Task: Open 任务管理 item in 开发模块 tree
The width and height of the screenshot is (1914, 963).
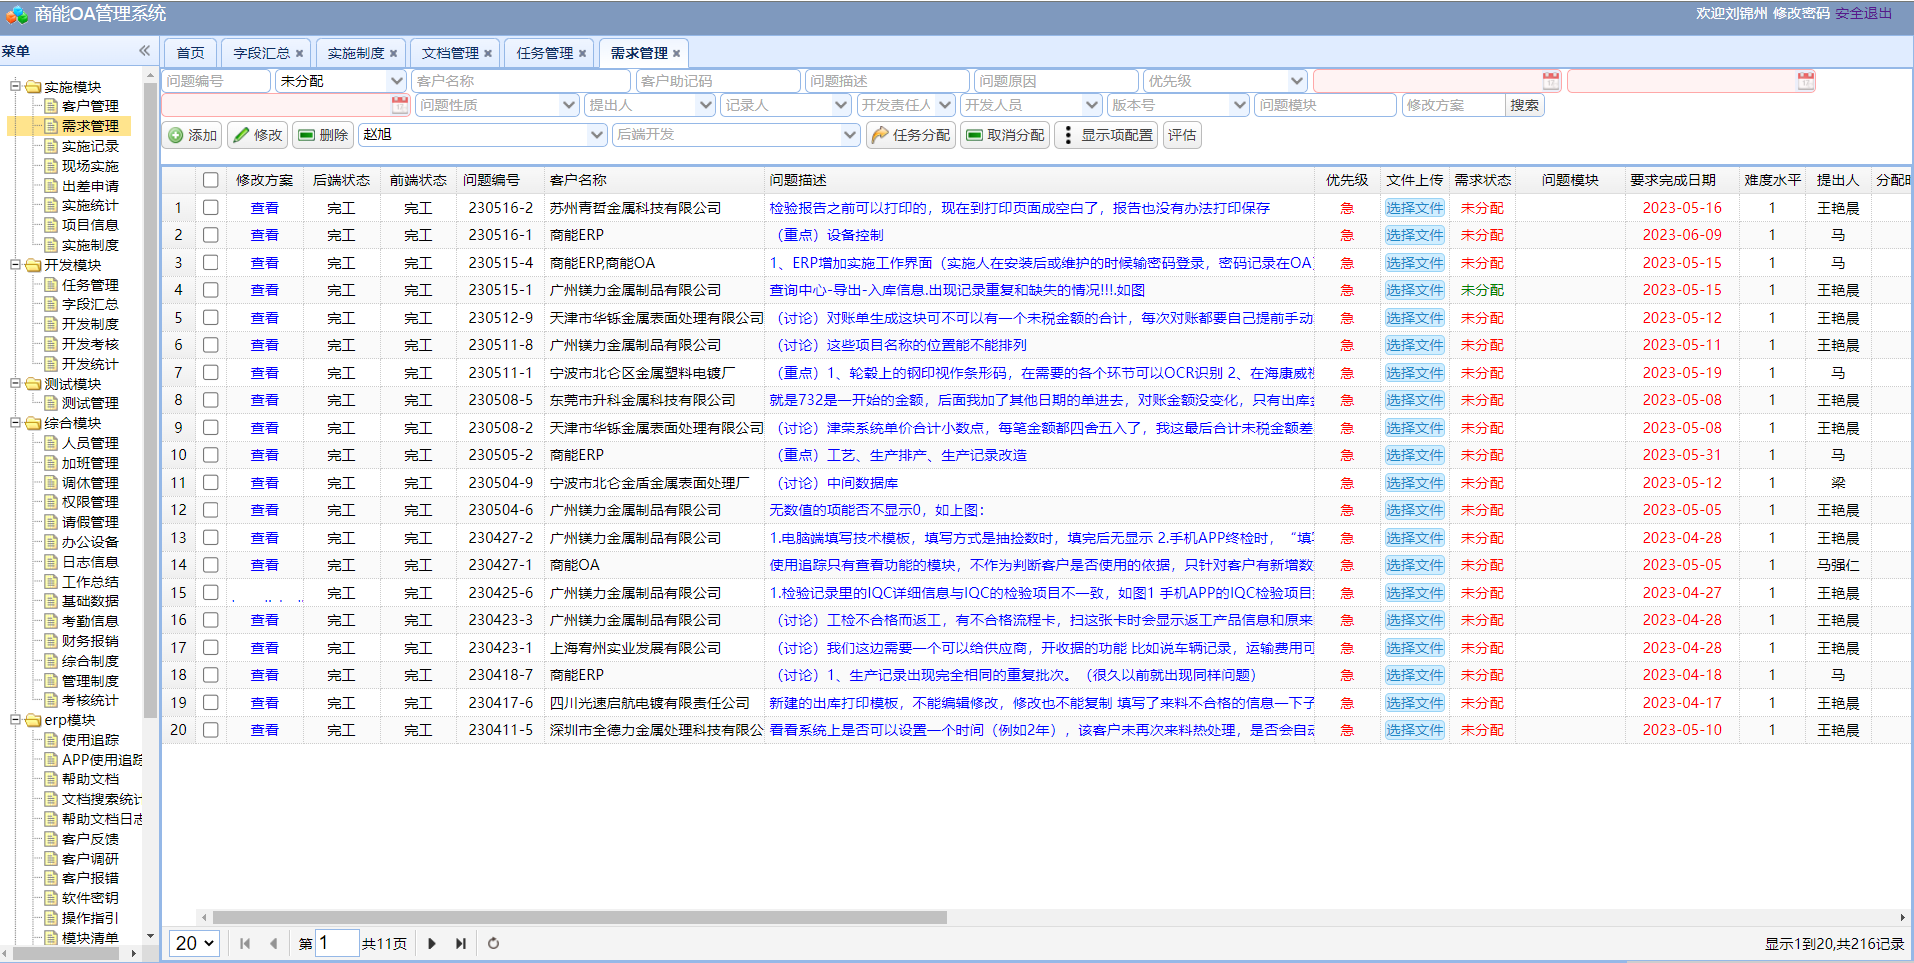Action: tap(90, 285)
